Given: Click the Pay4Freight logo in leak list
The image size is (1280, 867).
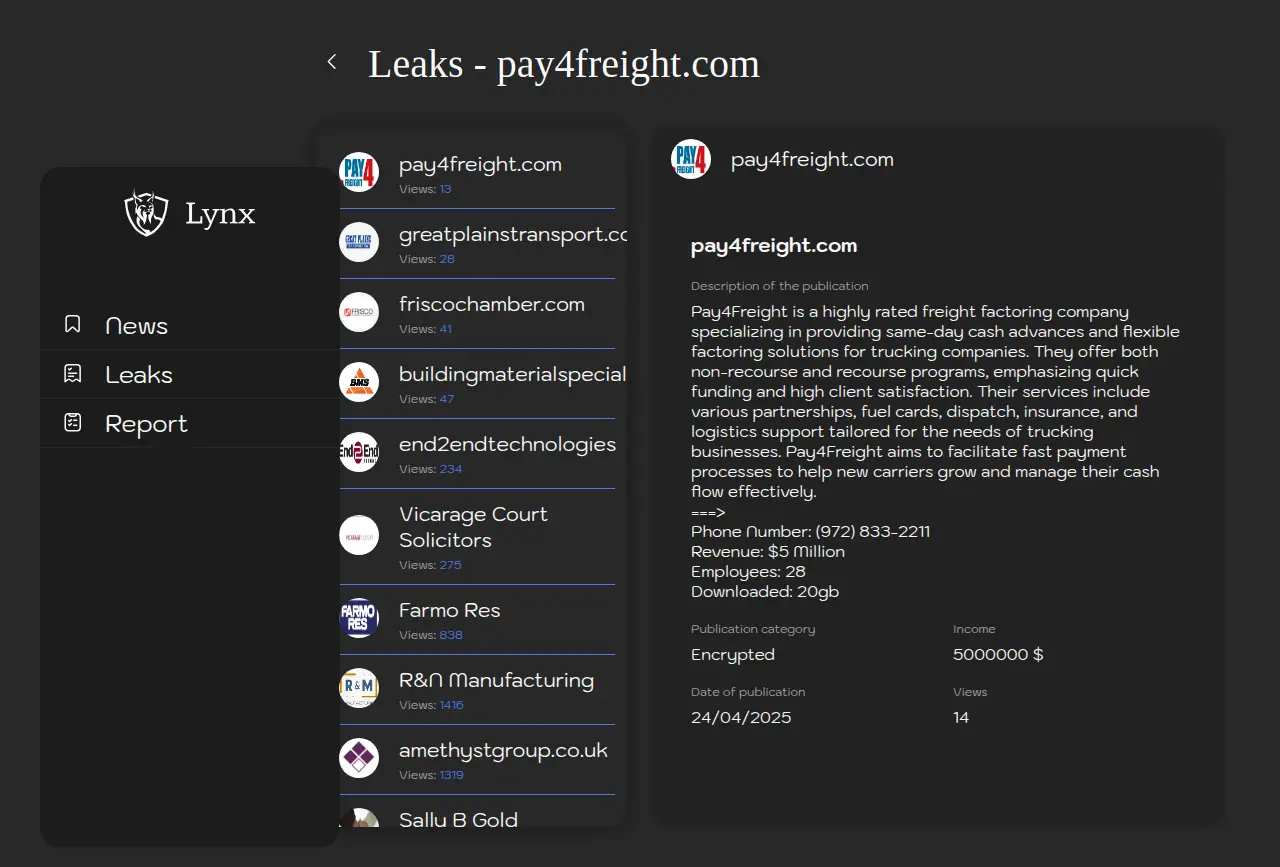Looking at the screenshot, I should pos(359,172).
